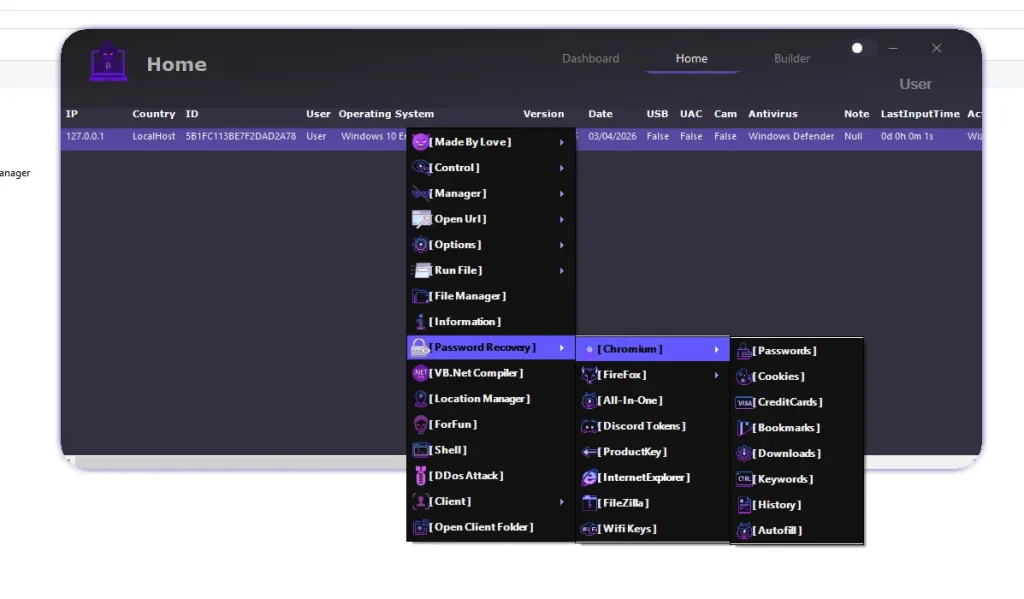Click the globe icon beside InternetExplorer
Image resolution: width=1024 pixels, height=599 pixels.
click(x=589, y=478)
